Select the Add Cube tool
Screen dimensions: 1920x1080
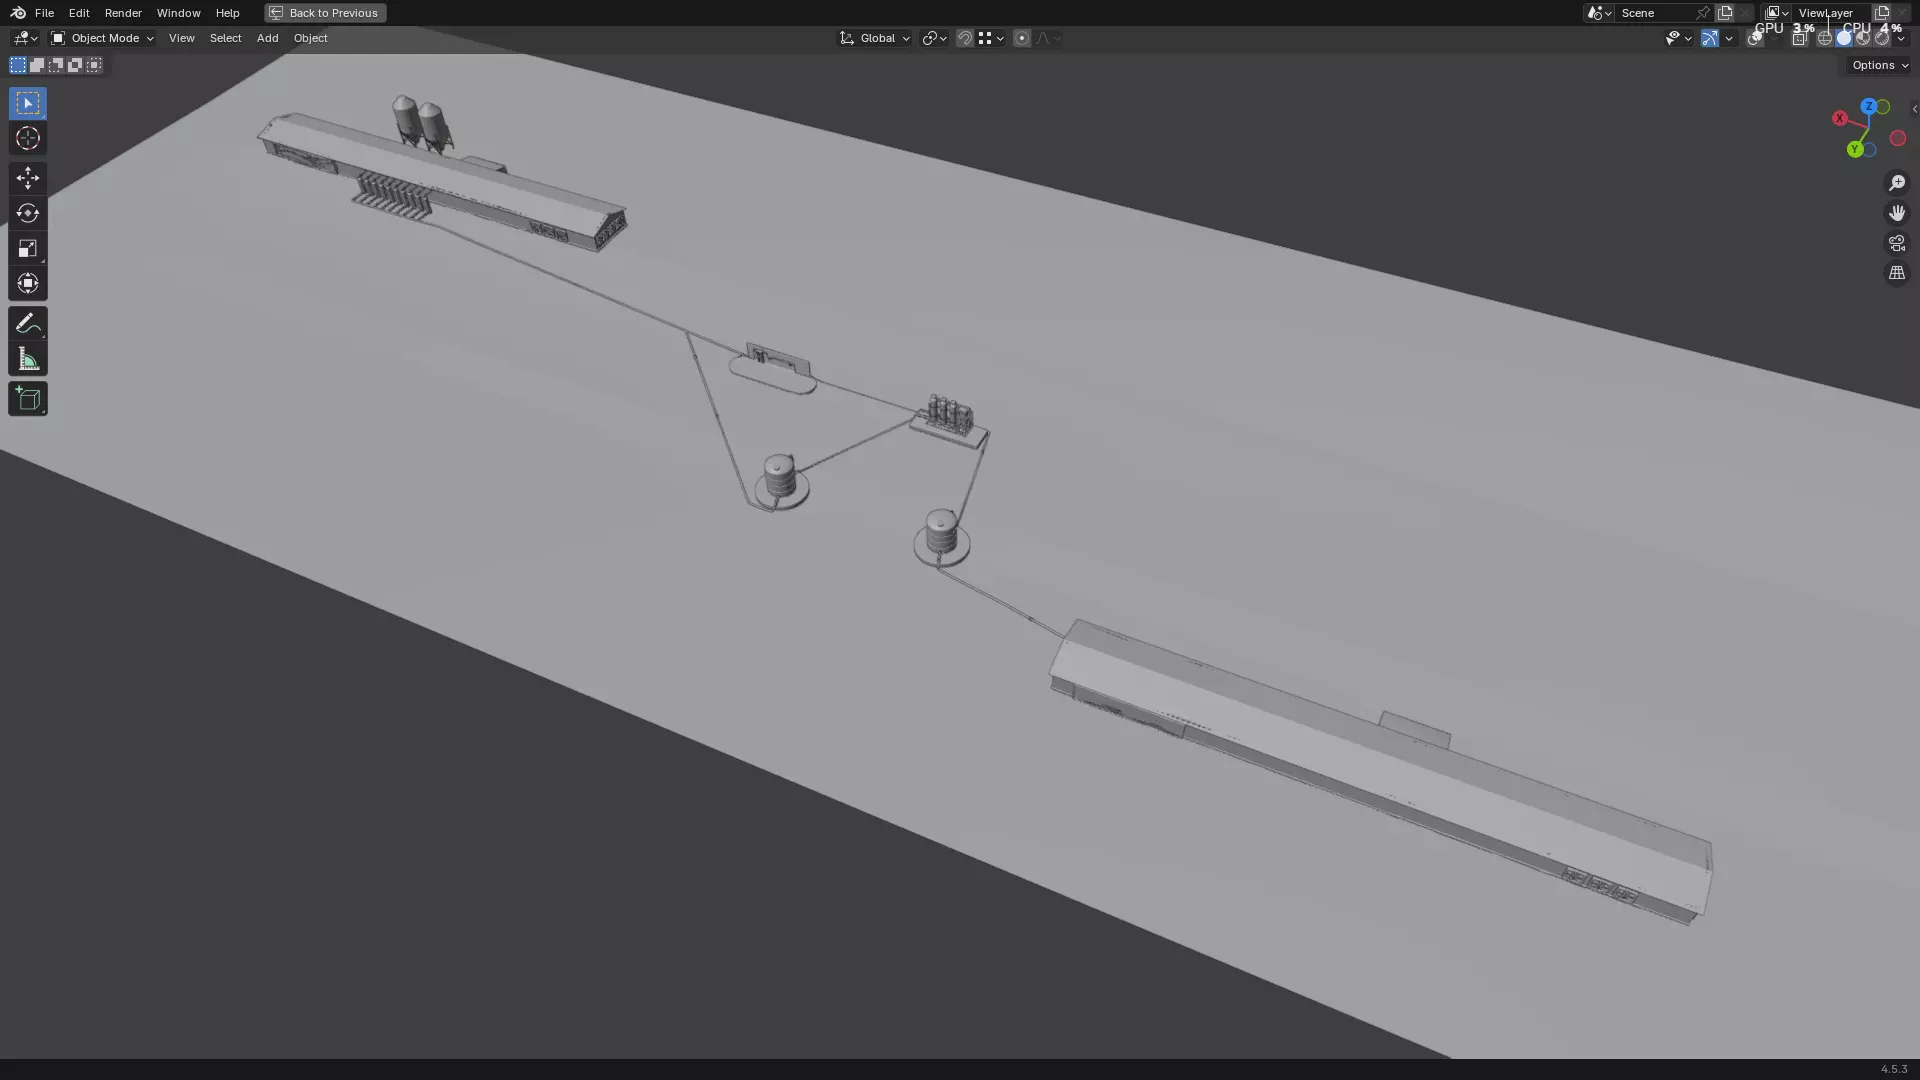coord(27,399)
